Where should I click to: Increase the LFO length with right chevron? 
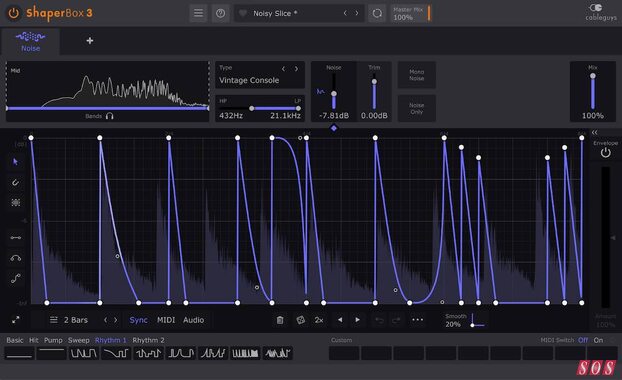click(x=115, y=320)
